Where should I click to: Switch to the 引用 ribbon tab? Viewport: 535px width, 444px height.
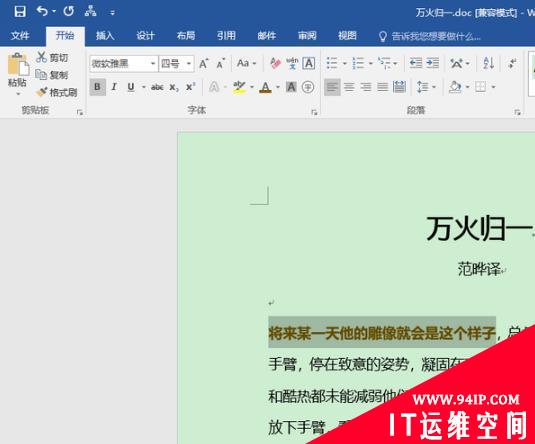(x=226, y=35)
